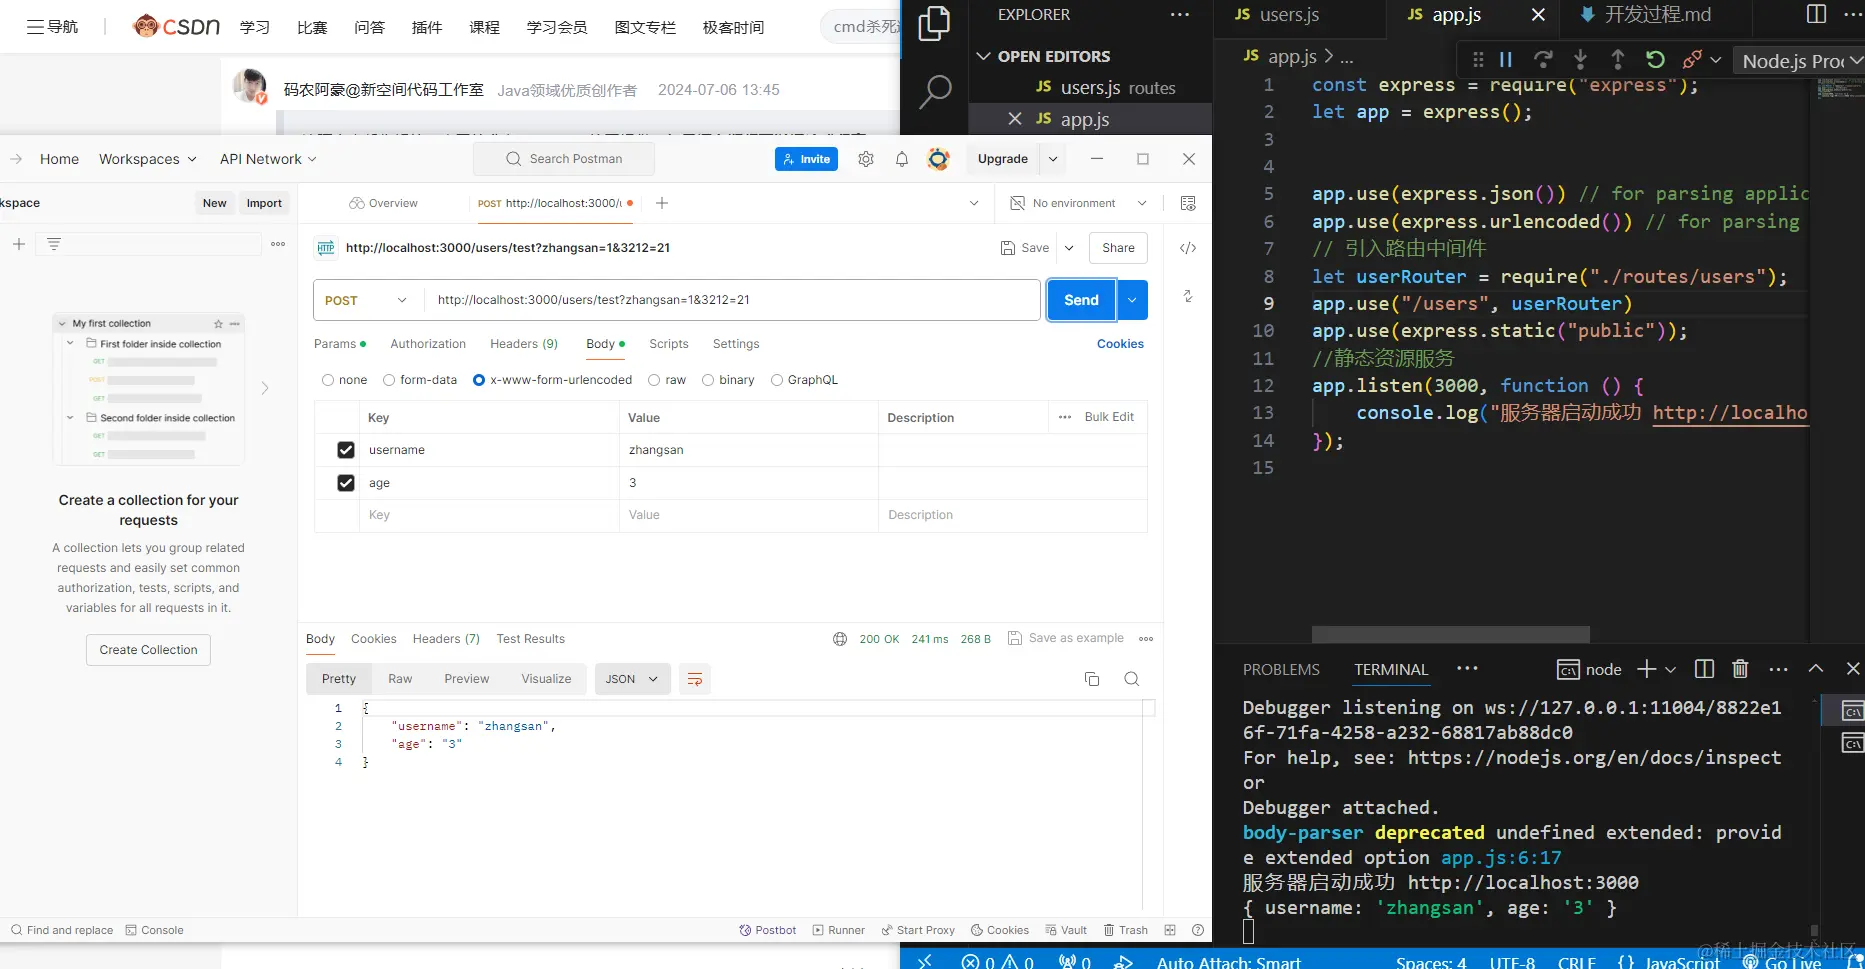Image resolution: width=1865 pixels, height=969 pixels.
Task: Click the request URL input field
Action: coord(732,300)
